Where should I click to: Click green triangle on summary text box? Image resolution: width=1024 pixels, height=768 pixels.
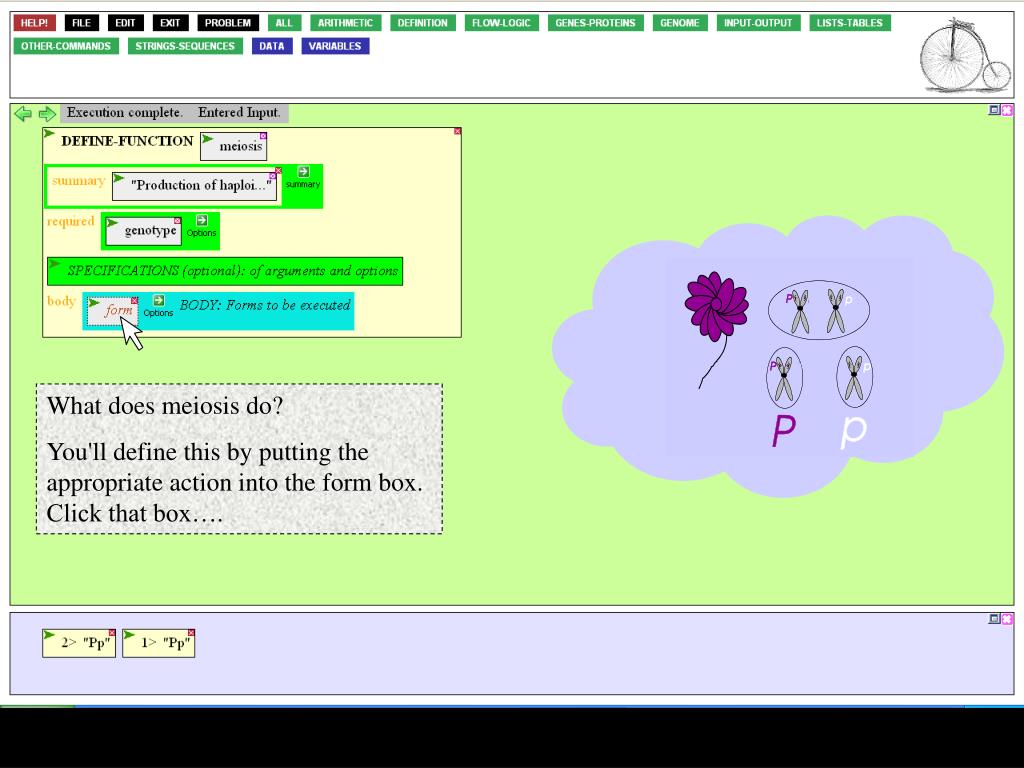pyautogui.click(x=119, y=178)
